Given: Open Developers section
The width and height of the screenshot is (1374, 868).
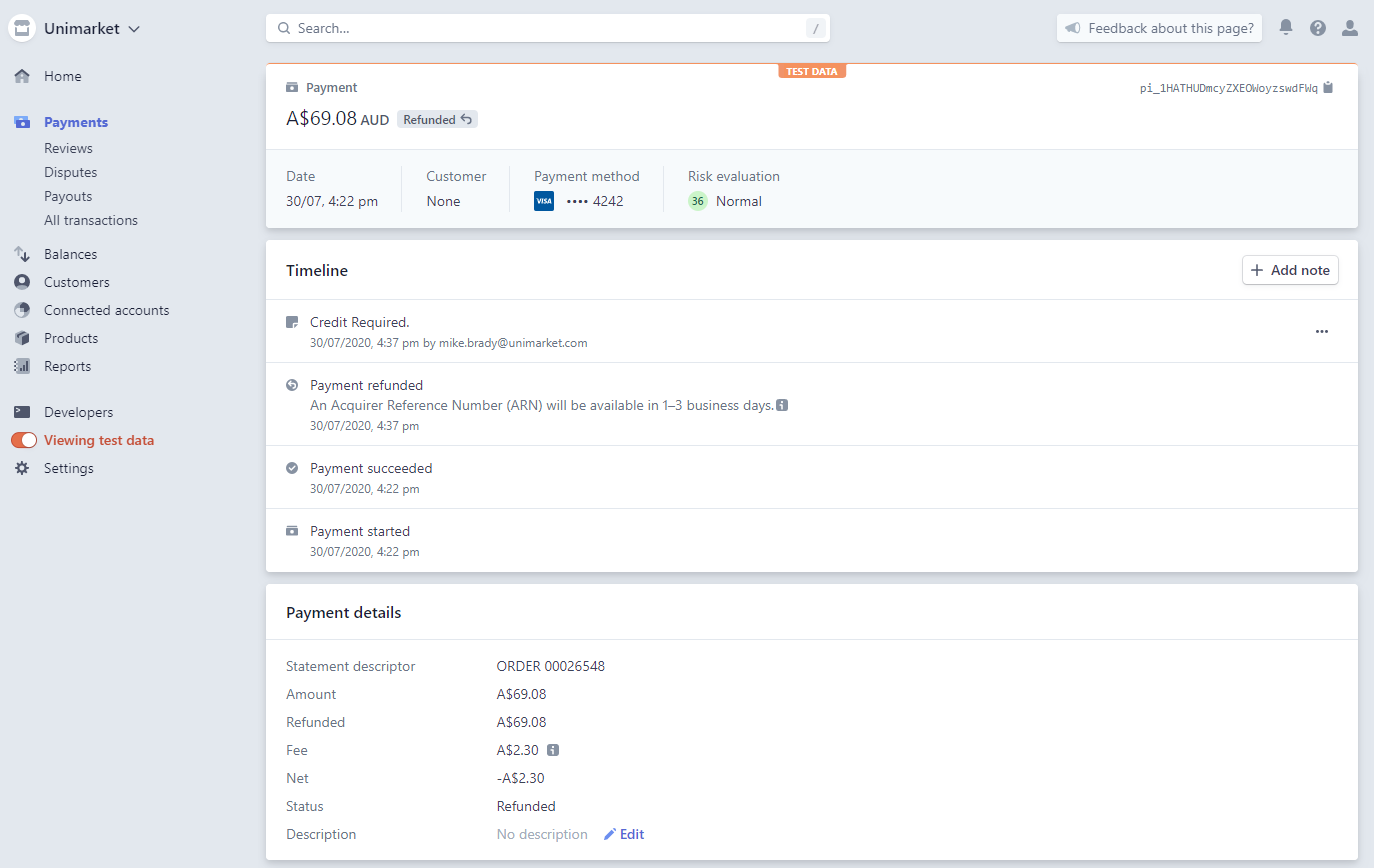Looking at the screenshot, I should coord(78,412).
